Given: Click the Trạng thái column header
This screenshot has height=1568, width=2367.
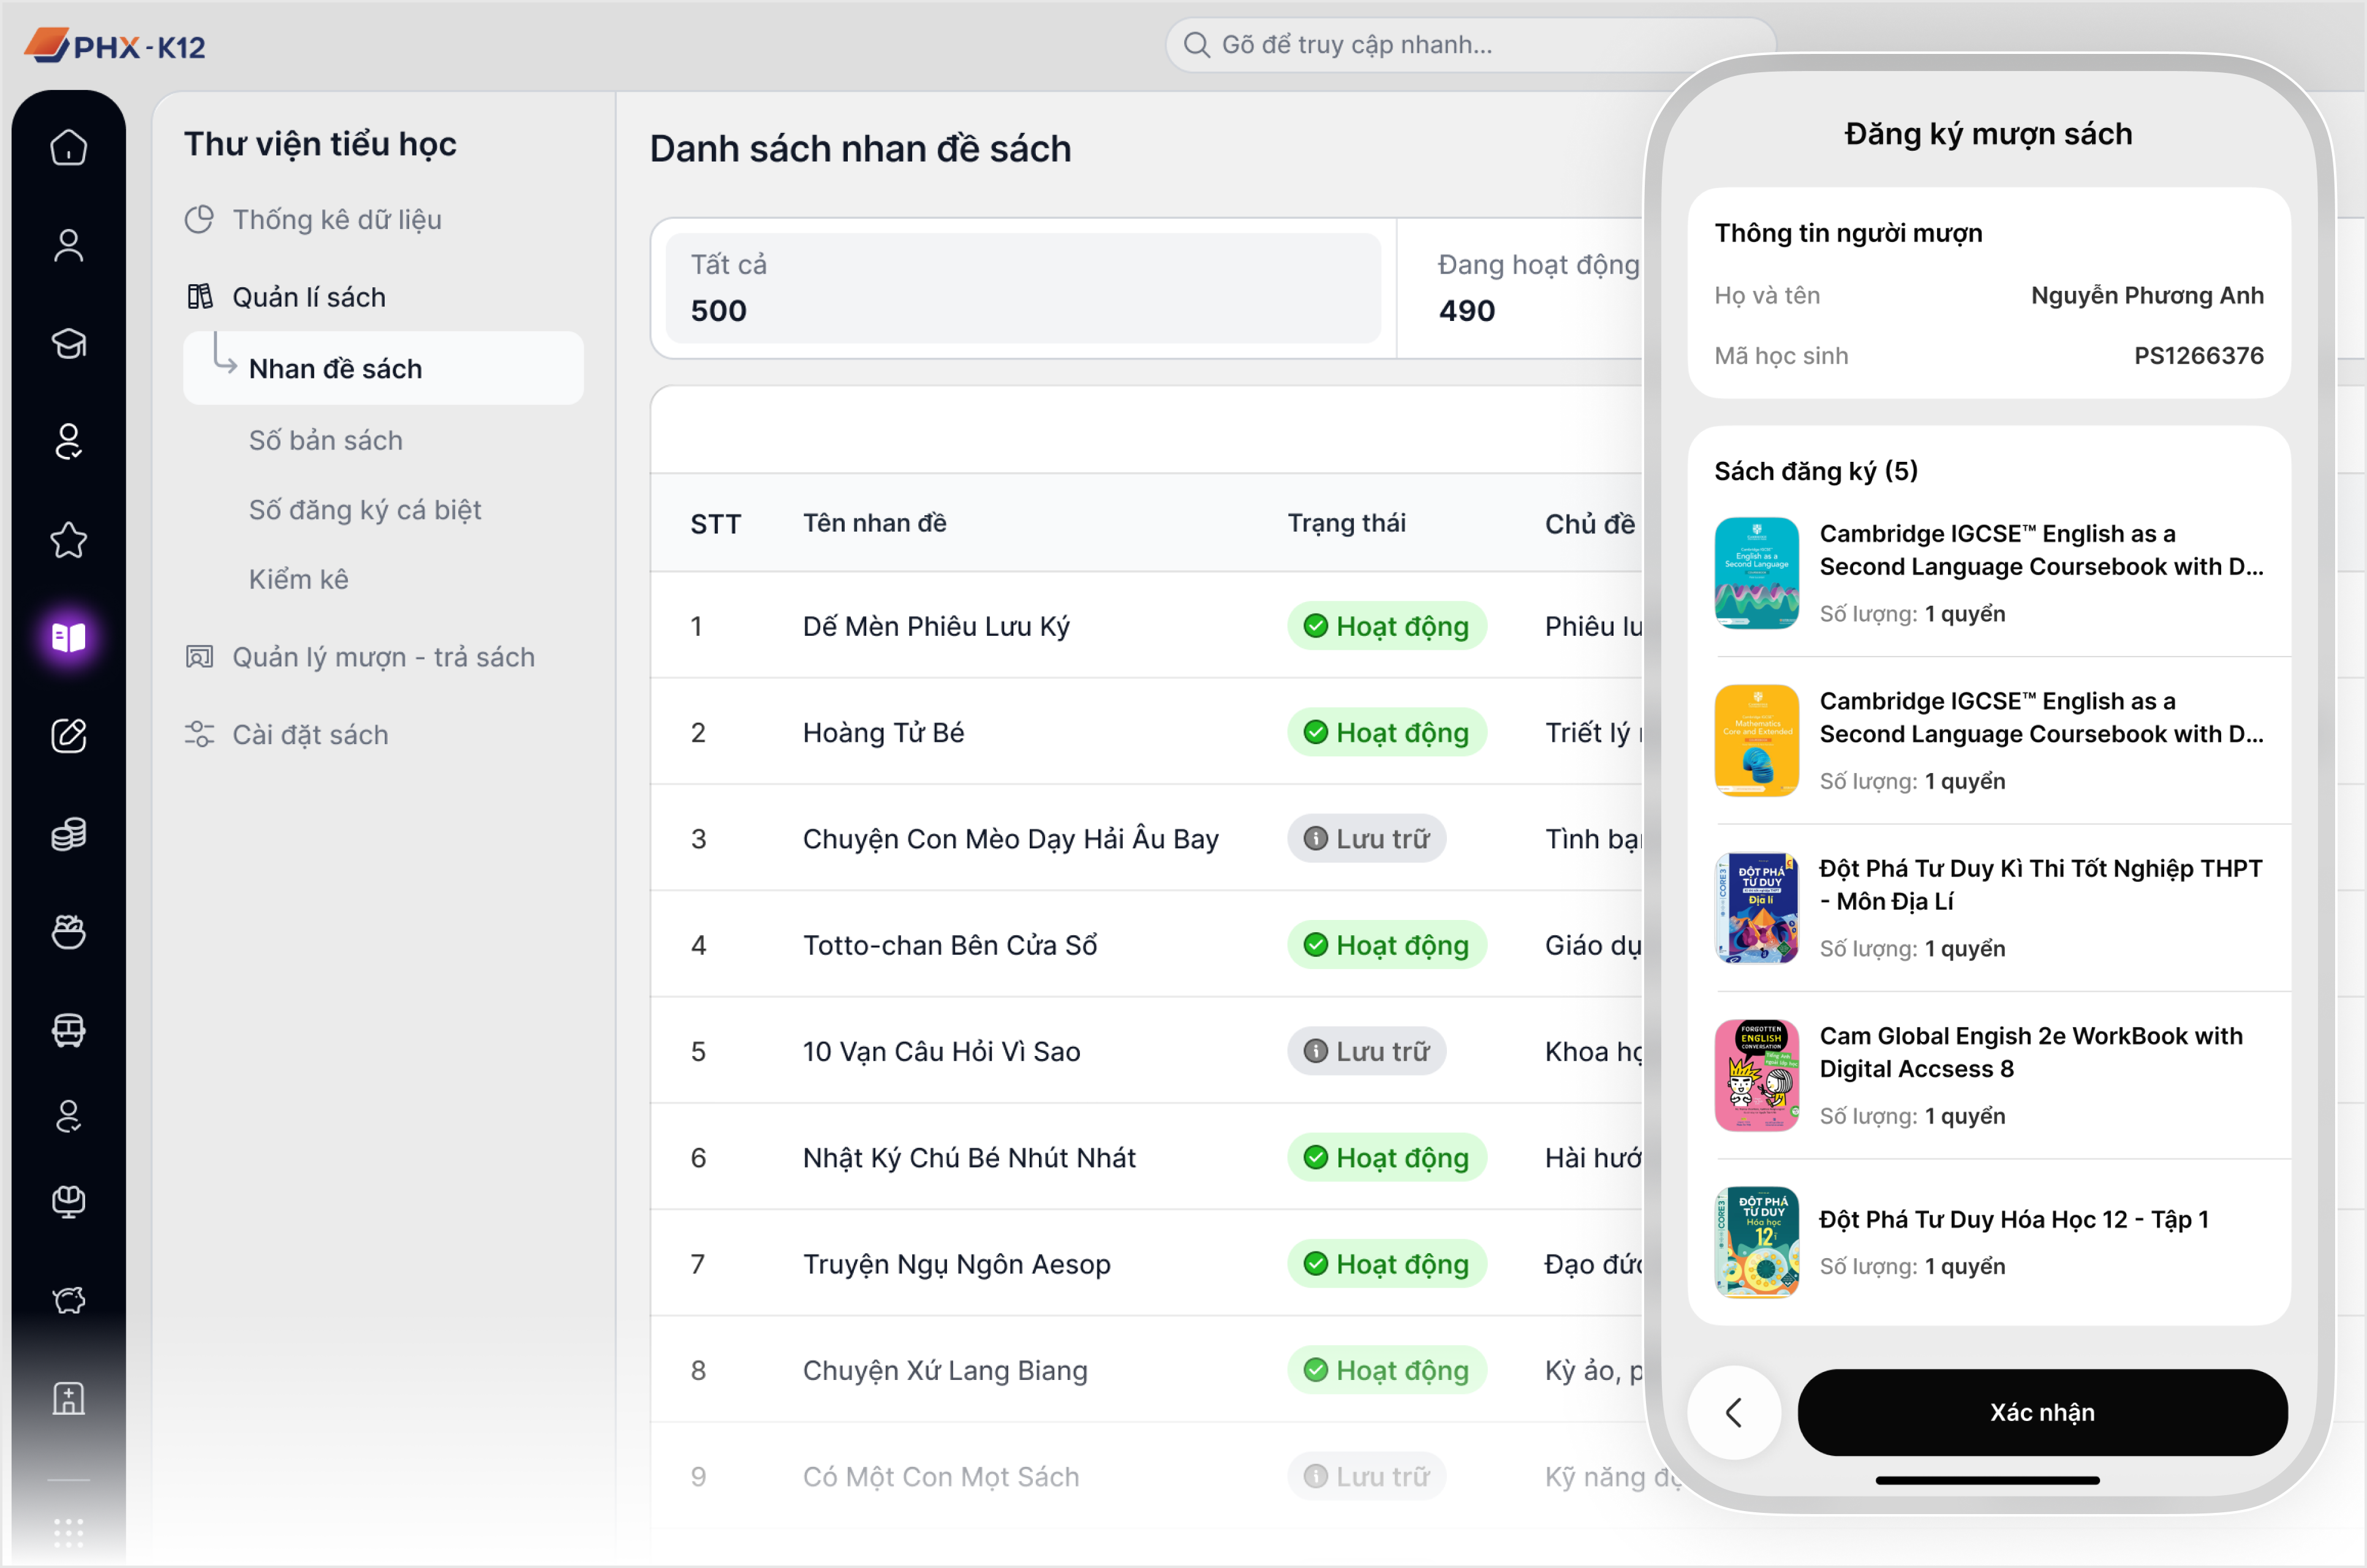Looking at the screenshot, I should [x=1346, y=522].
